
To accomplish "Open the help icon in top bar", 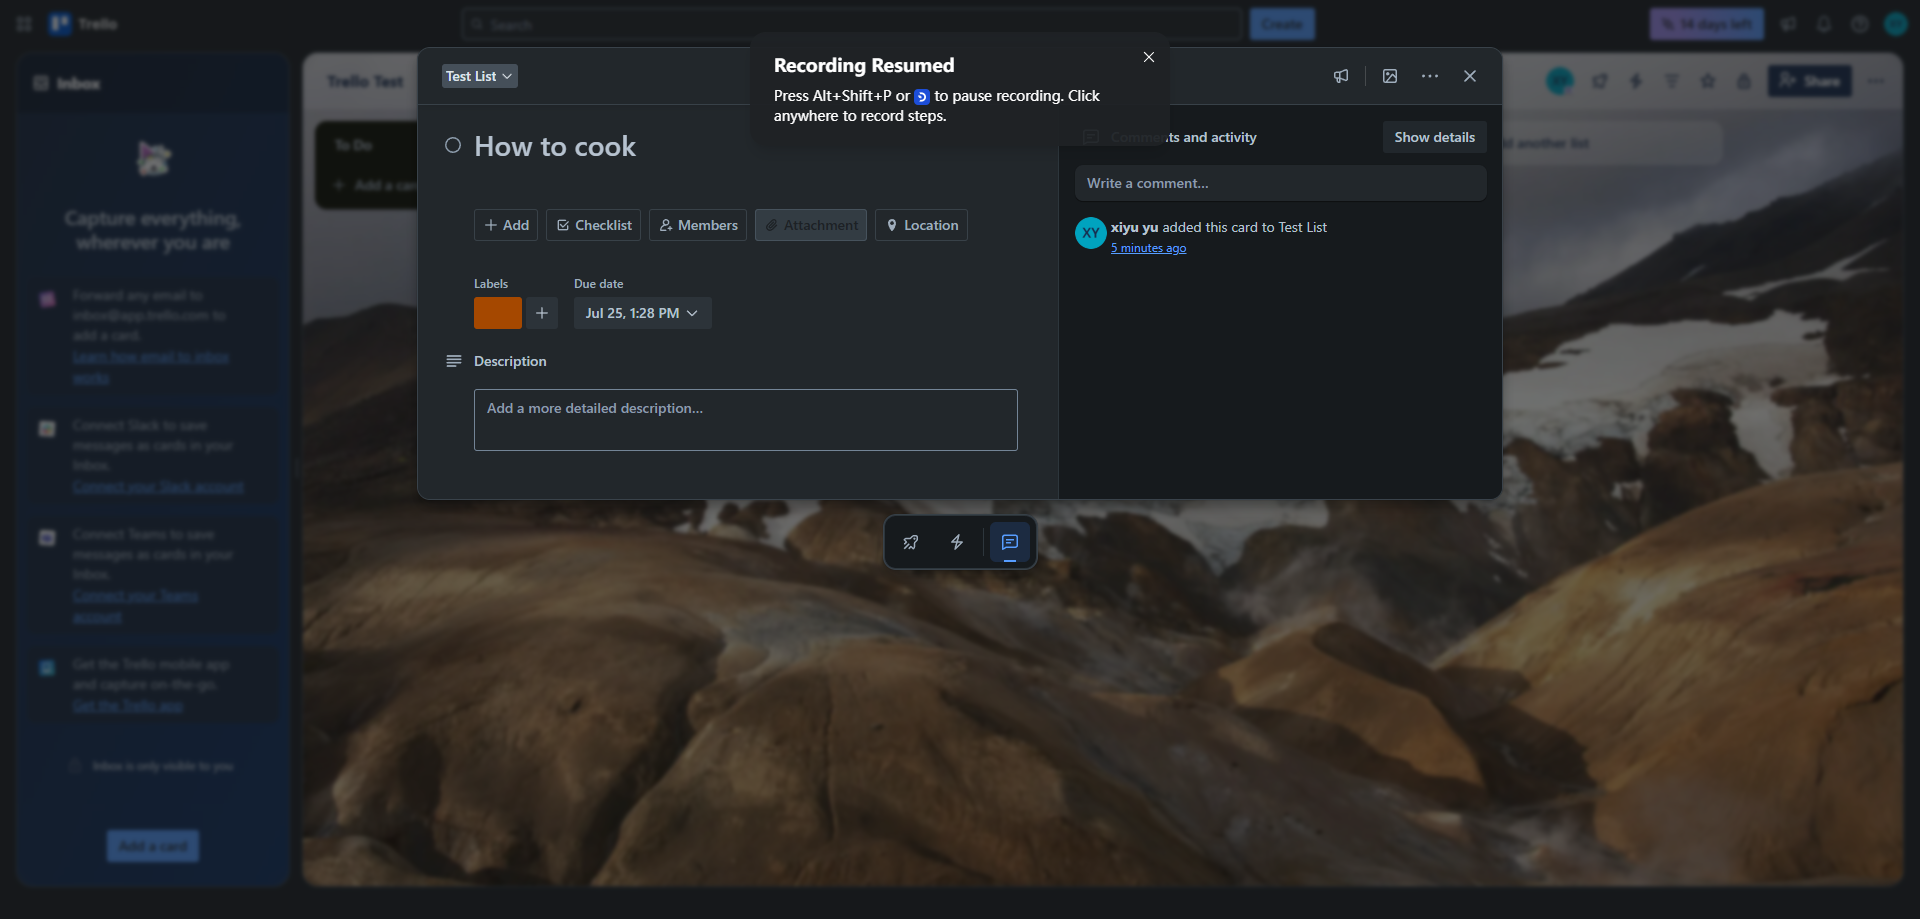I will [x=1860, y=24].
